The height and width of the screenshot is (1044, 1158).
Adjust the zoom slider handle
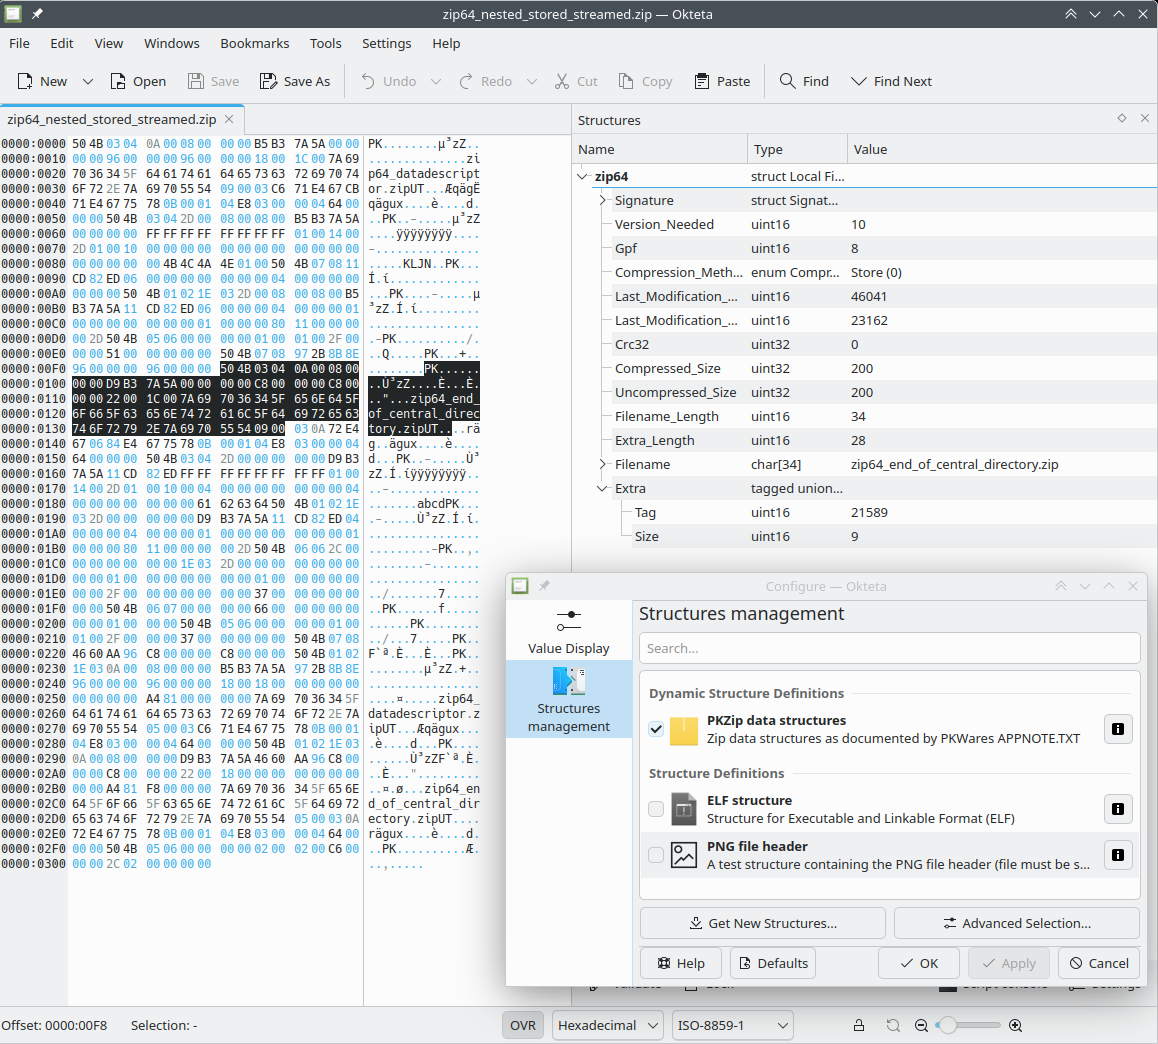click(x=948, y=1025)
